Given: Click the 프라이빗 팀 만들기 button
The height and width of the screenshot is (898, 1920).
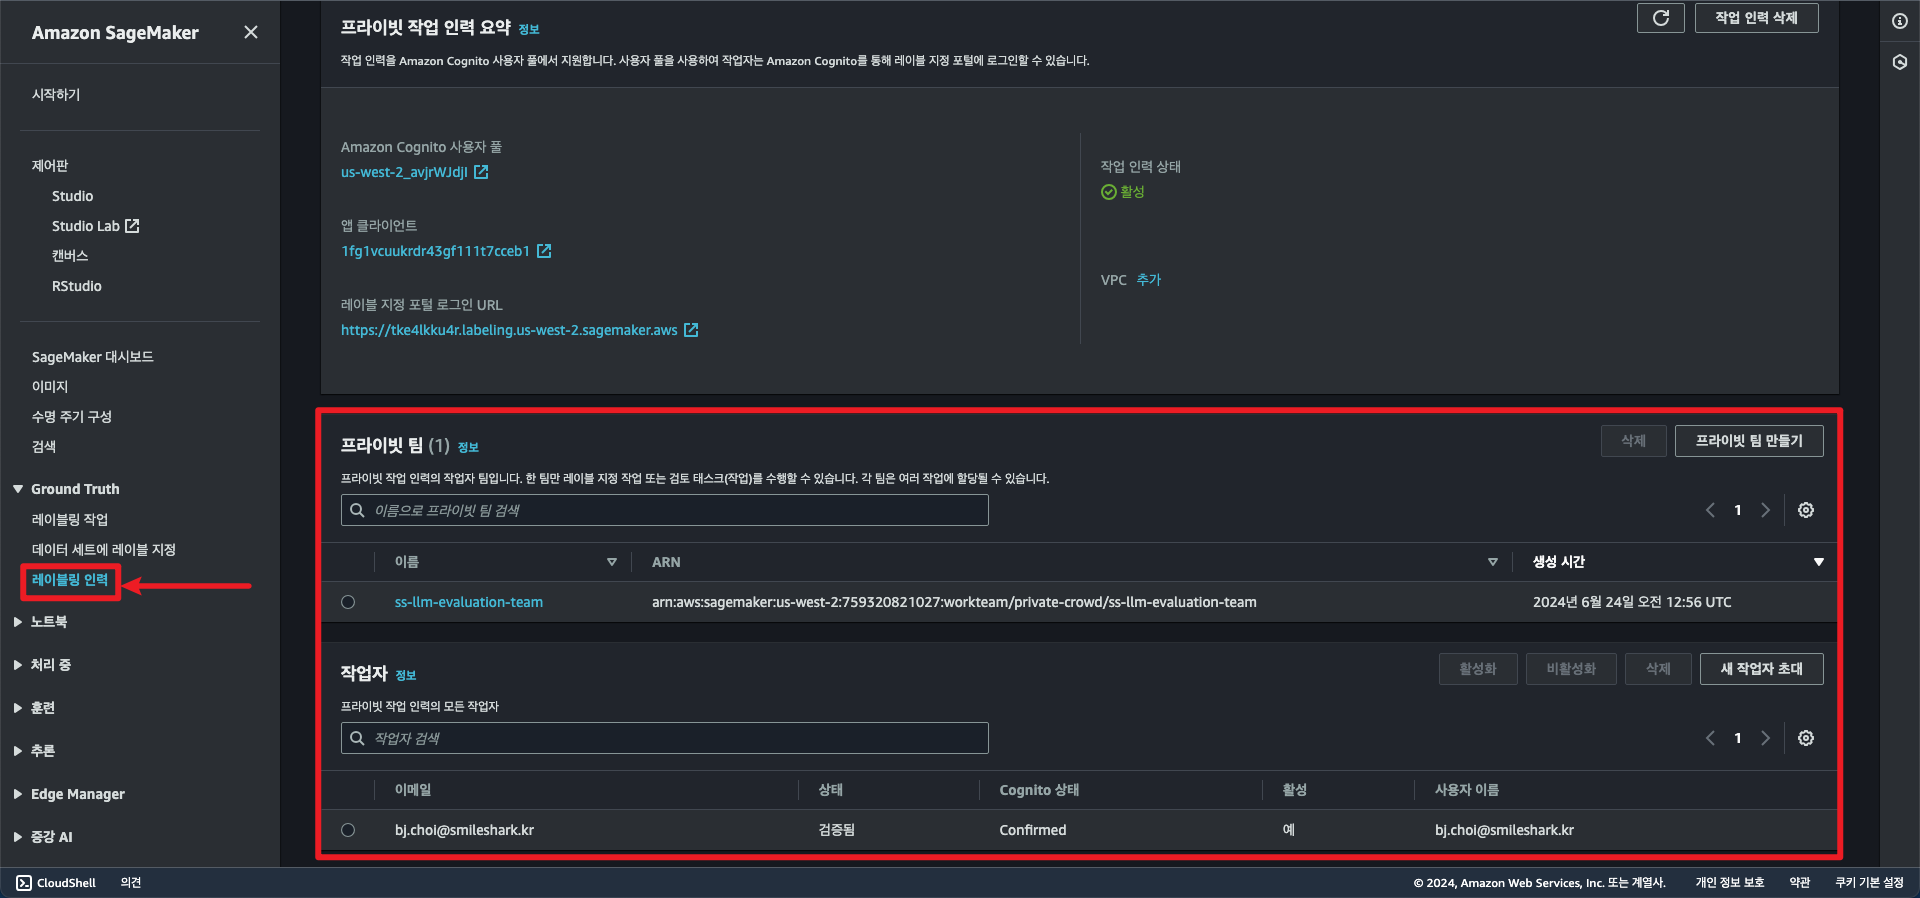Looking at the screenshot, I should pyautogui.click(x=1749, y=441).
